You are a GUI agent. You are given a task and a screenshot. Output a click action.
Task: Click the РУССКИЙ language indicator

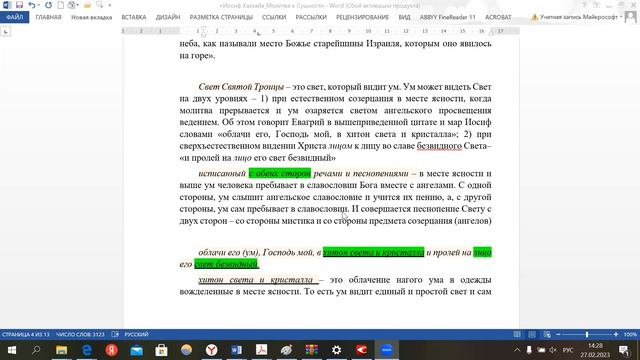[136, 334]
